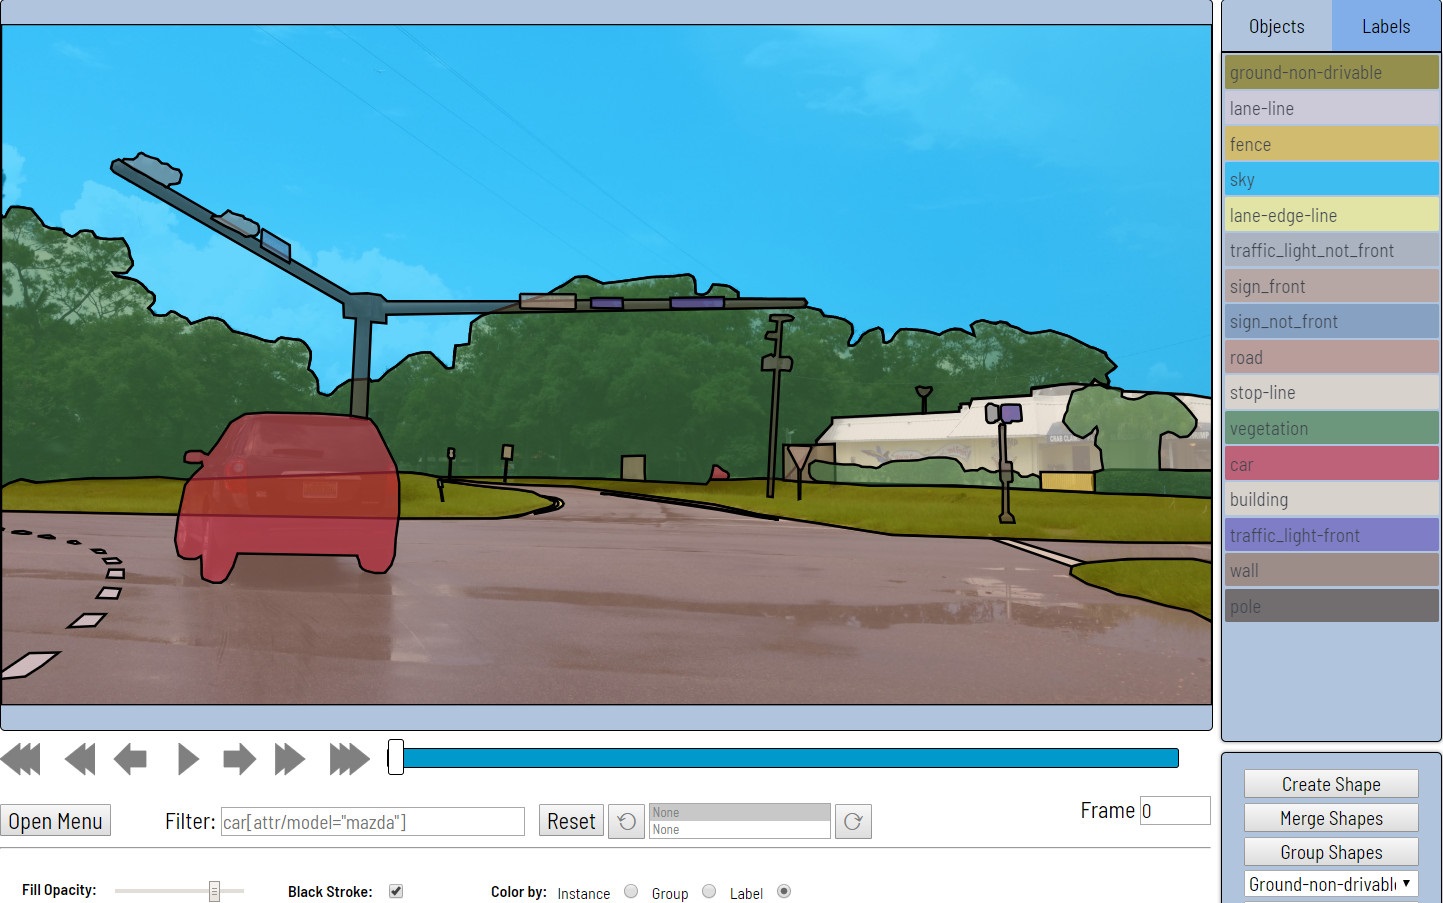Viewport: 1443px width, 903px height.
Task: Click the undo arrow beside Reset
Action: click(x=626, y=820)
